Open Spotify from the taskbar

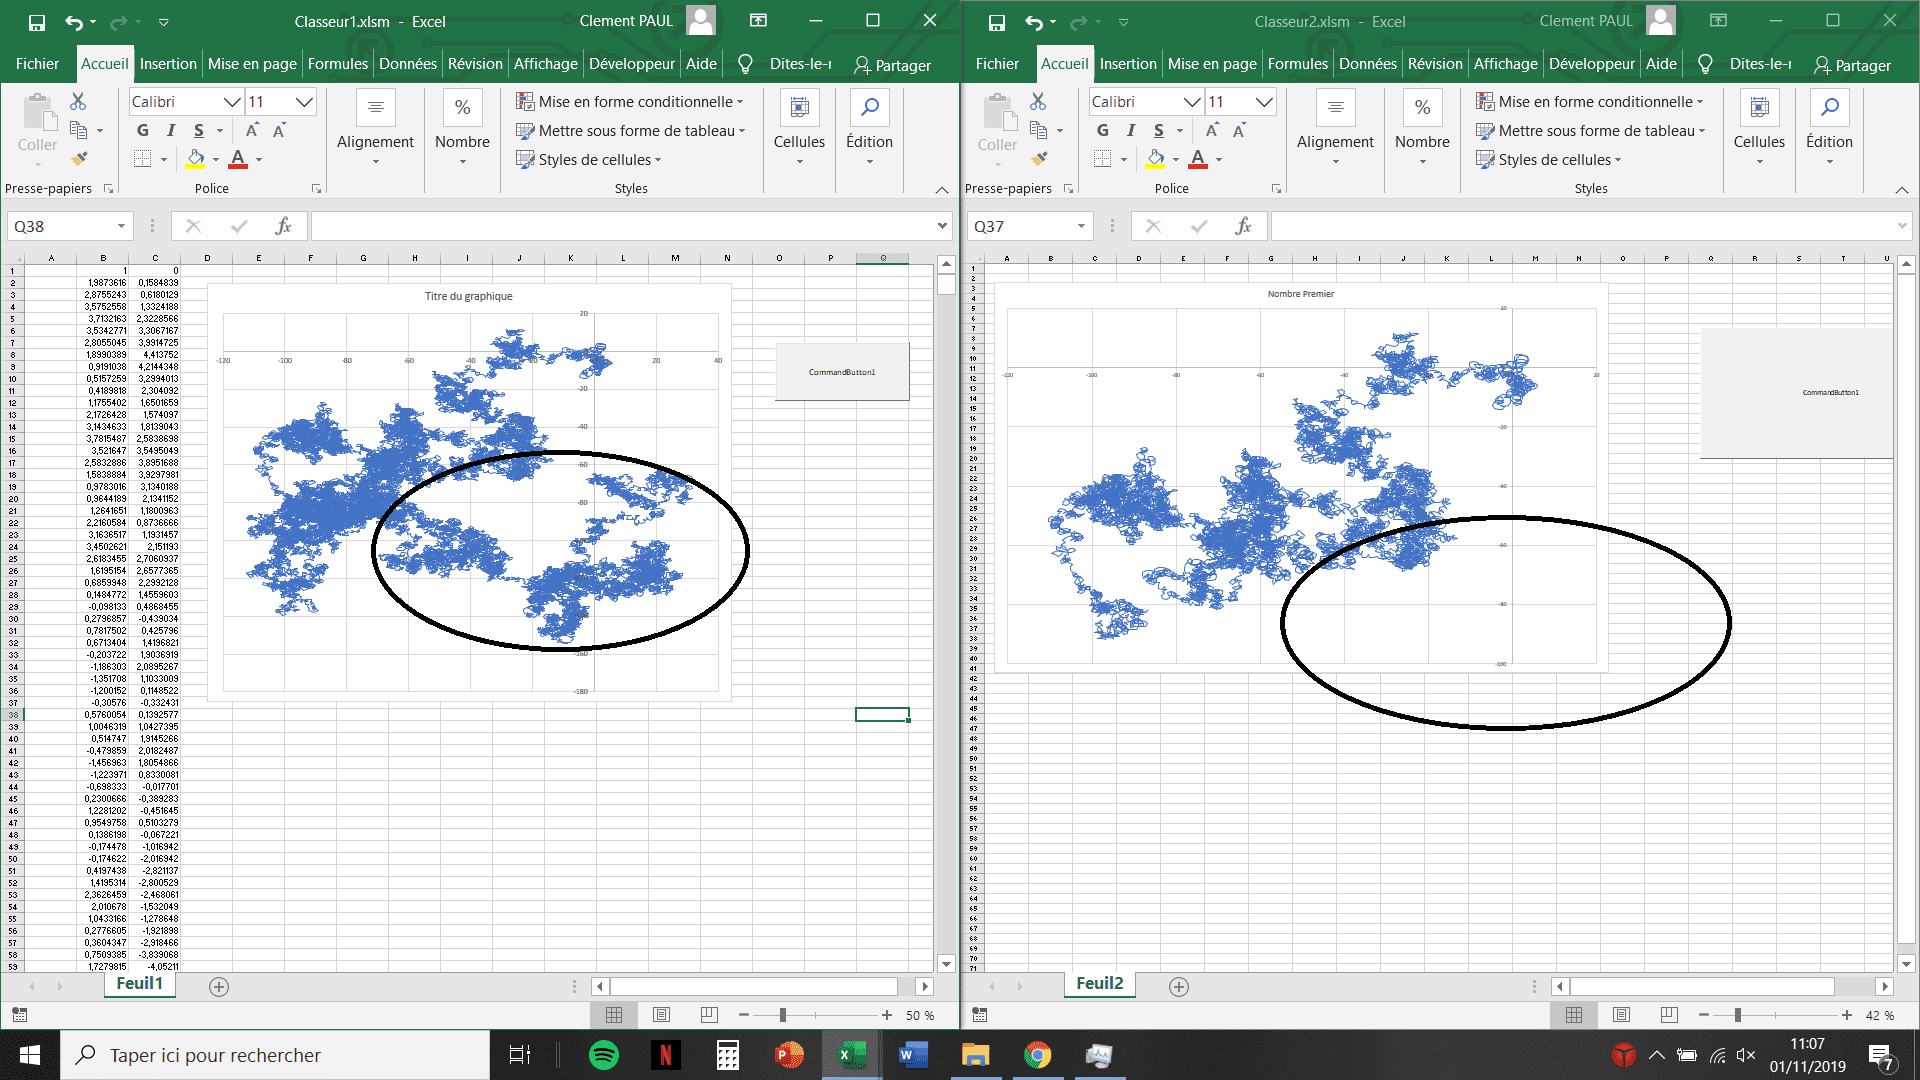pyautogui.click(x=604, y=1055)
